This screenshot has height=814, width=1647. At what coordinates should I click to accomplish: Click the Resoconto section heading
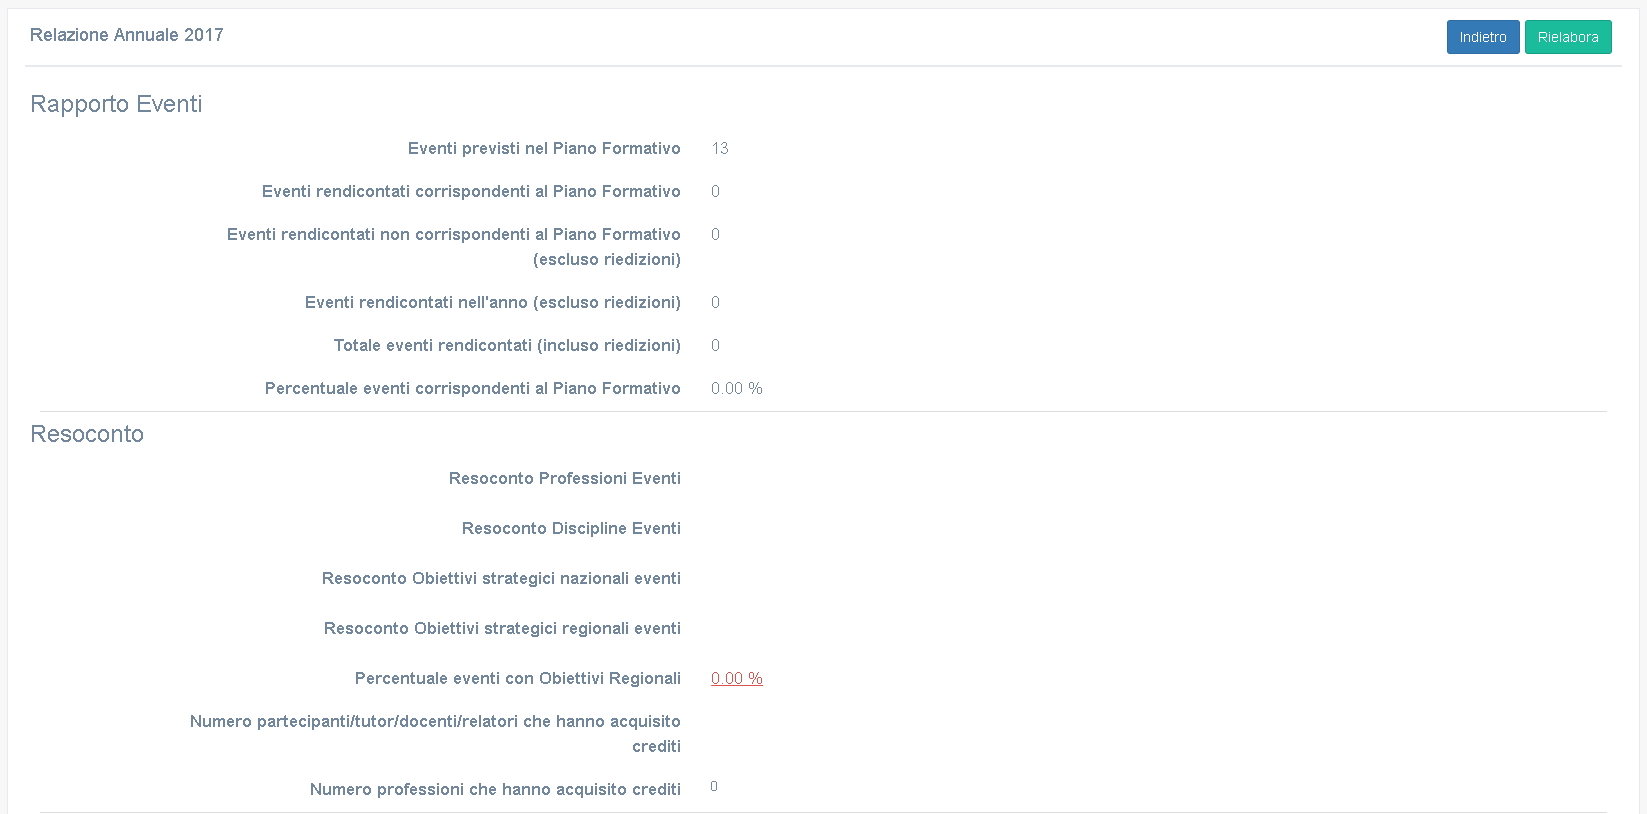tap(87, 434)
